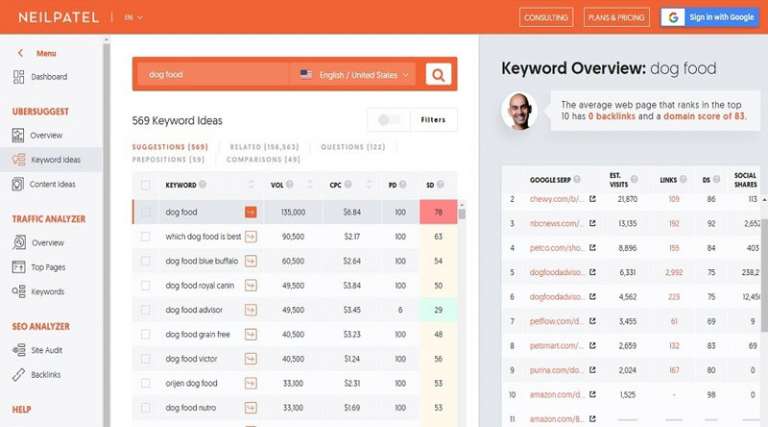768x427 pixels.
Task: Open nbcnews.com result external link icon
Action: (x=593, y=223)
